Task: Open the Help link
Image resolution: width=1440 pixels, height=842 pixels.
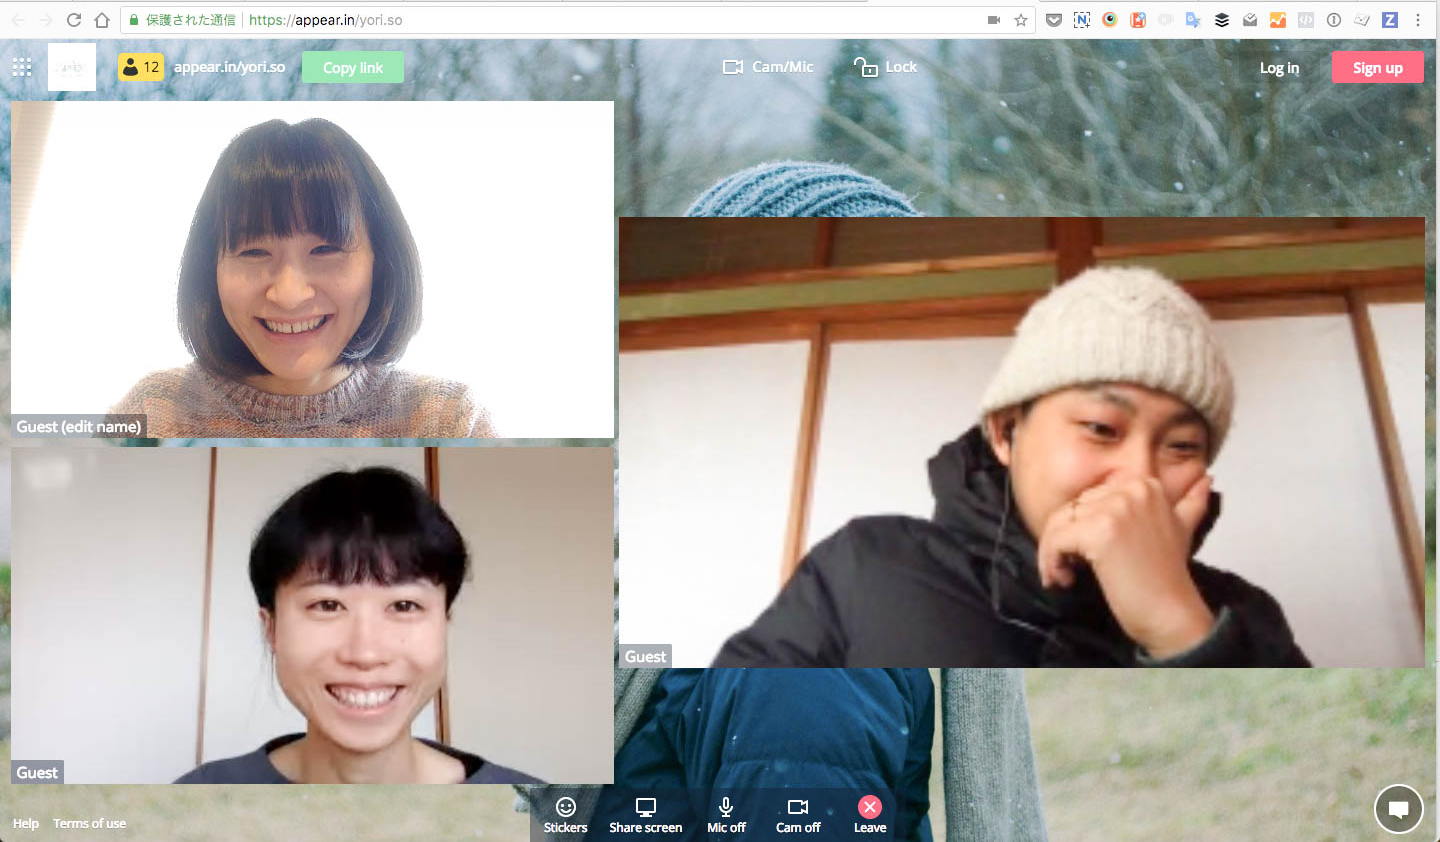Action: tap(26, 823)
